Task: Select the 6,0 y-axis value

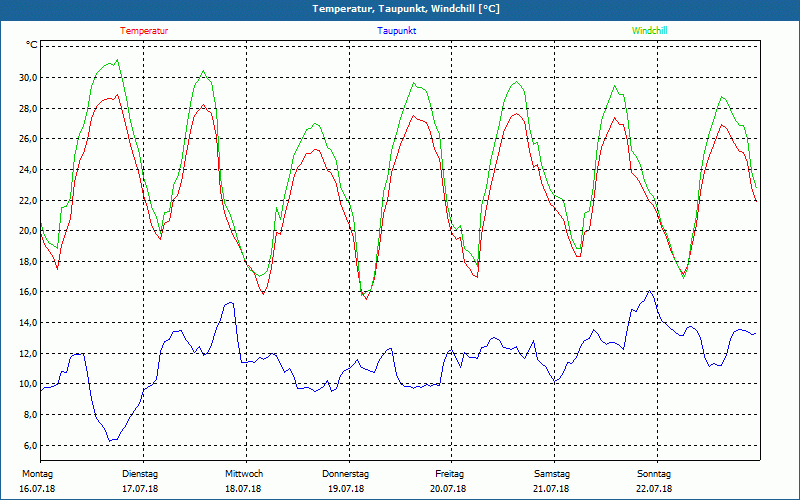Action: 31,445
